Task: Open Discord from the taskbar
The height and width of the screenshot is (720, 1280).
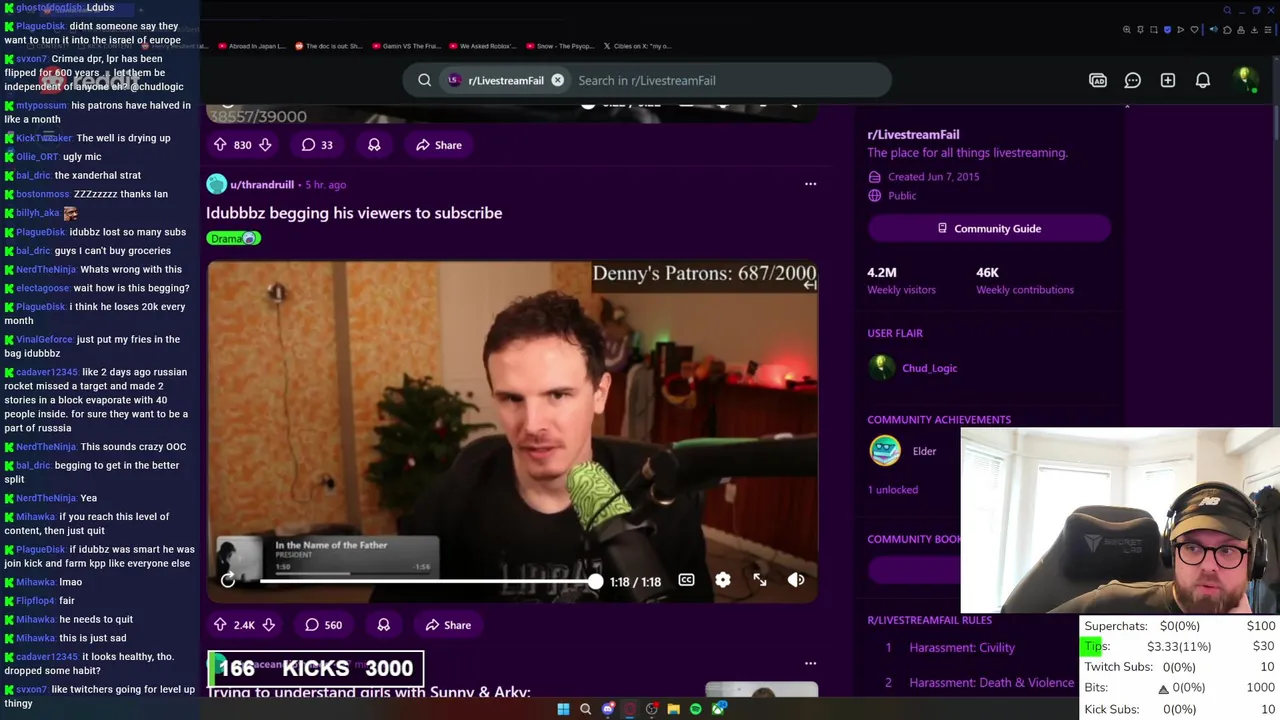Action: [608, 709]
